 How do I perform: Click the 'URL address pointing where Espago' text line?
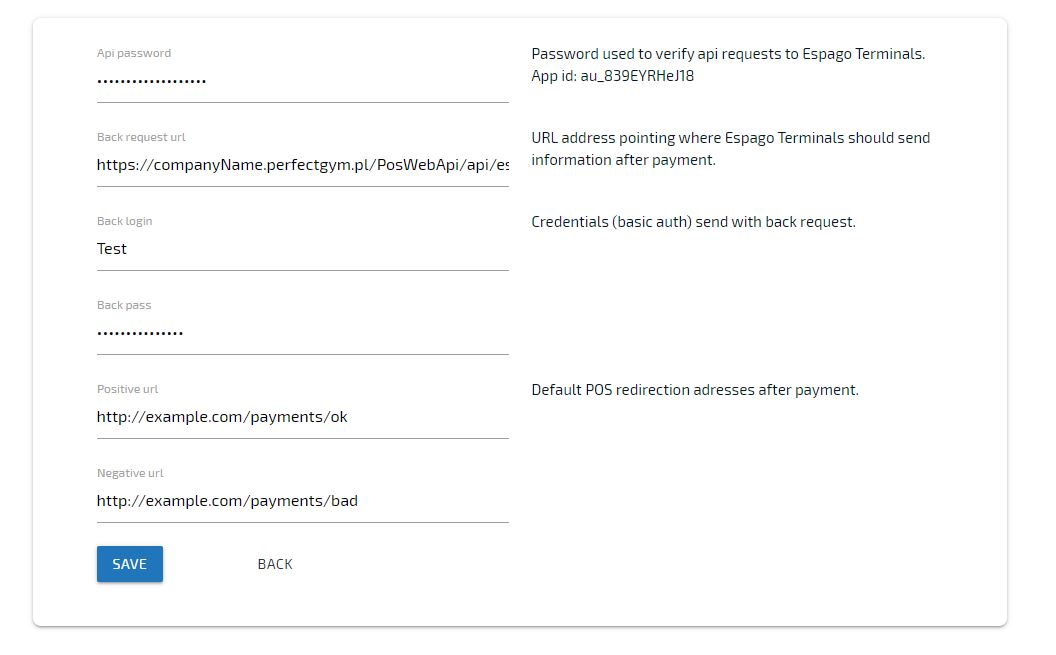730,138
